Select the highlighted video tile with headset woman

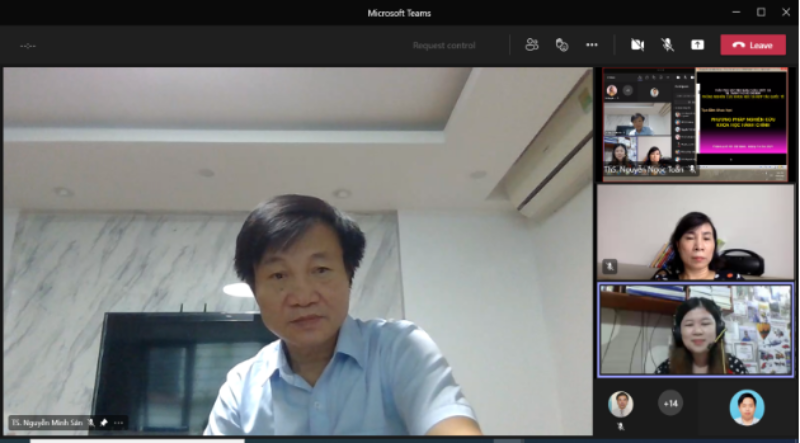(x=696, y=330)
